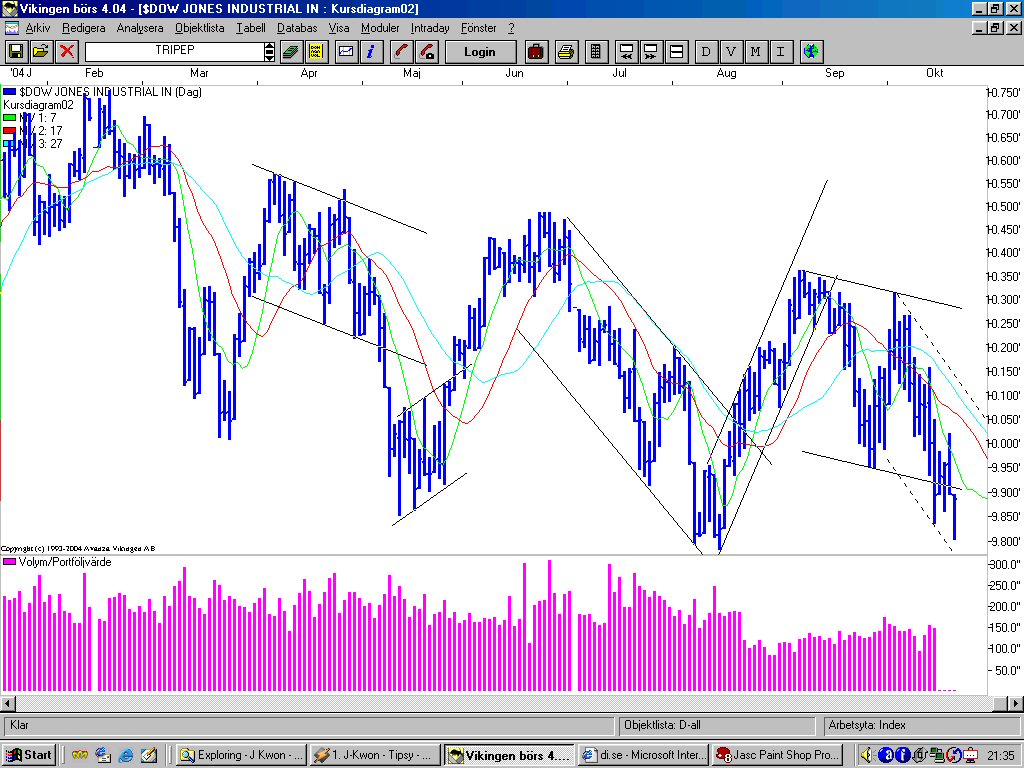Click the Login button
Image resolution: width=1024 pixels, height=768 pixels.
click(480, 52)
